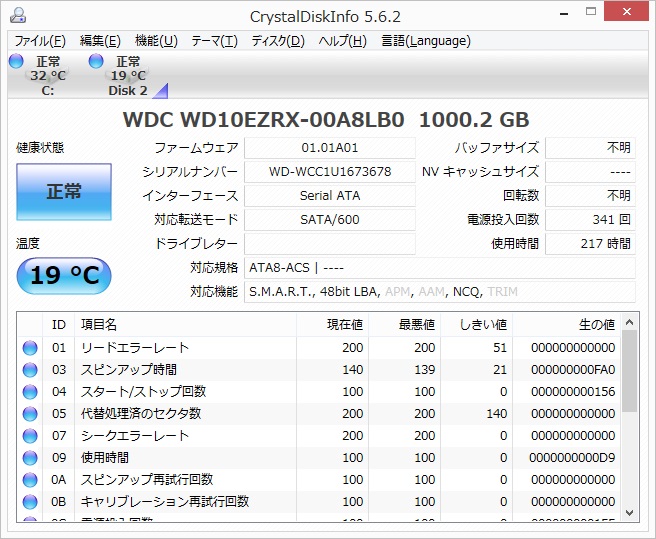Click the power-on hours field 217 時間
The height and width of the screenshot is (539, 656).
pos(590,244)
